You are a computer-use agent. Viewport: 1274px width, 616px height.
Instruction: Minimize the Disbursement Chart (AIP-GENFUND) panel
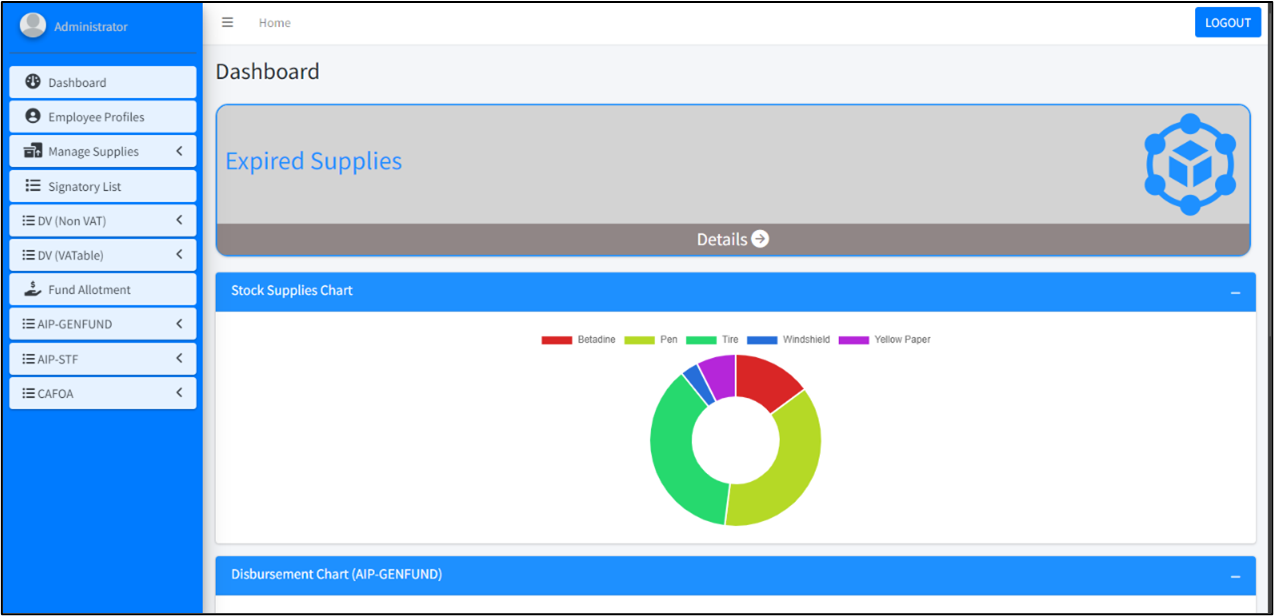coord(1235,576)
